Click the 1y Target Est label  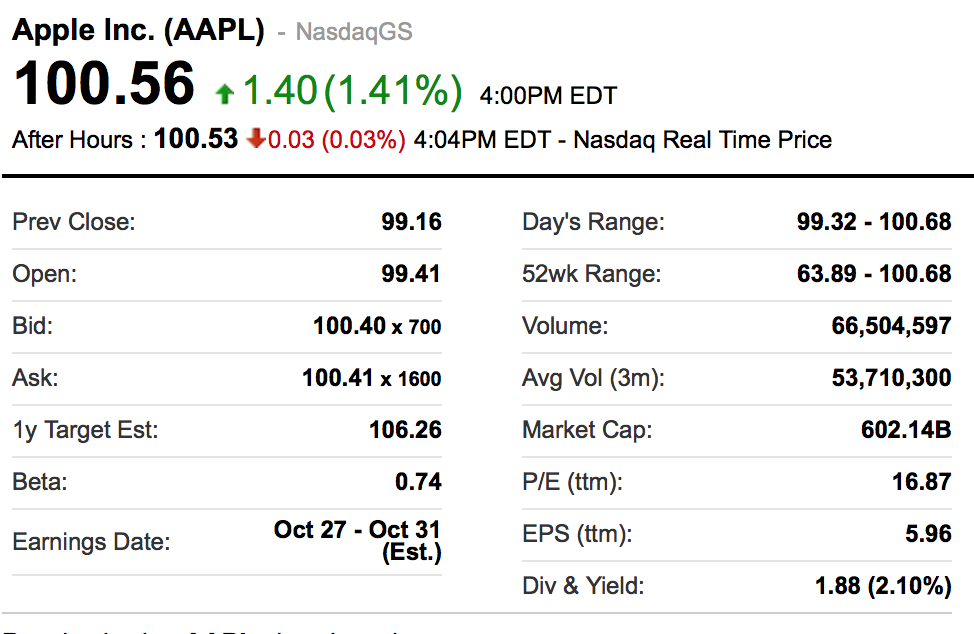[85, 431]
